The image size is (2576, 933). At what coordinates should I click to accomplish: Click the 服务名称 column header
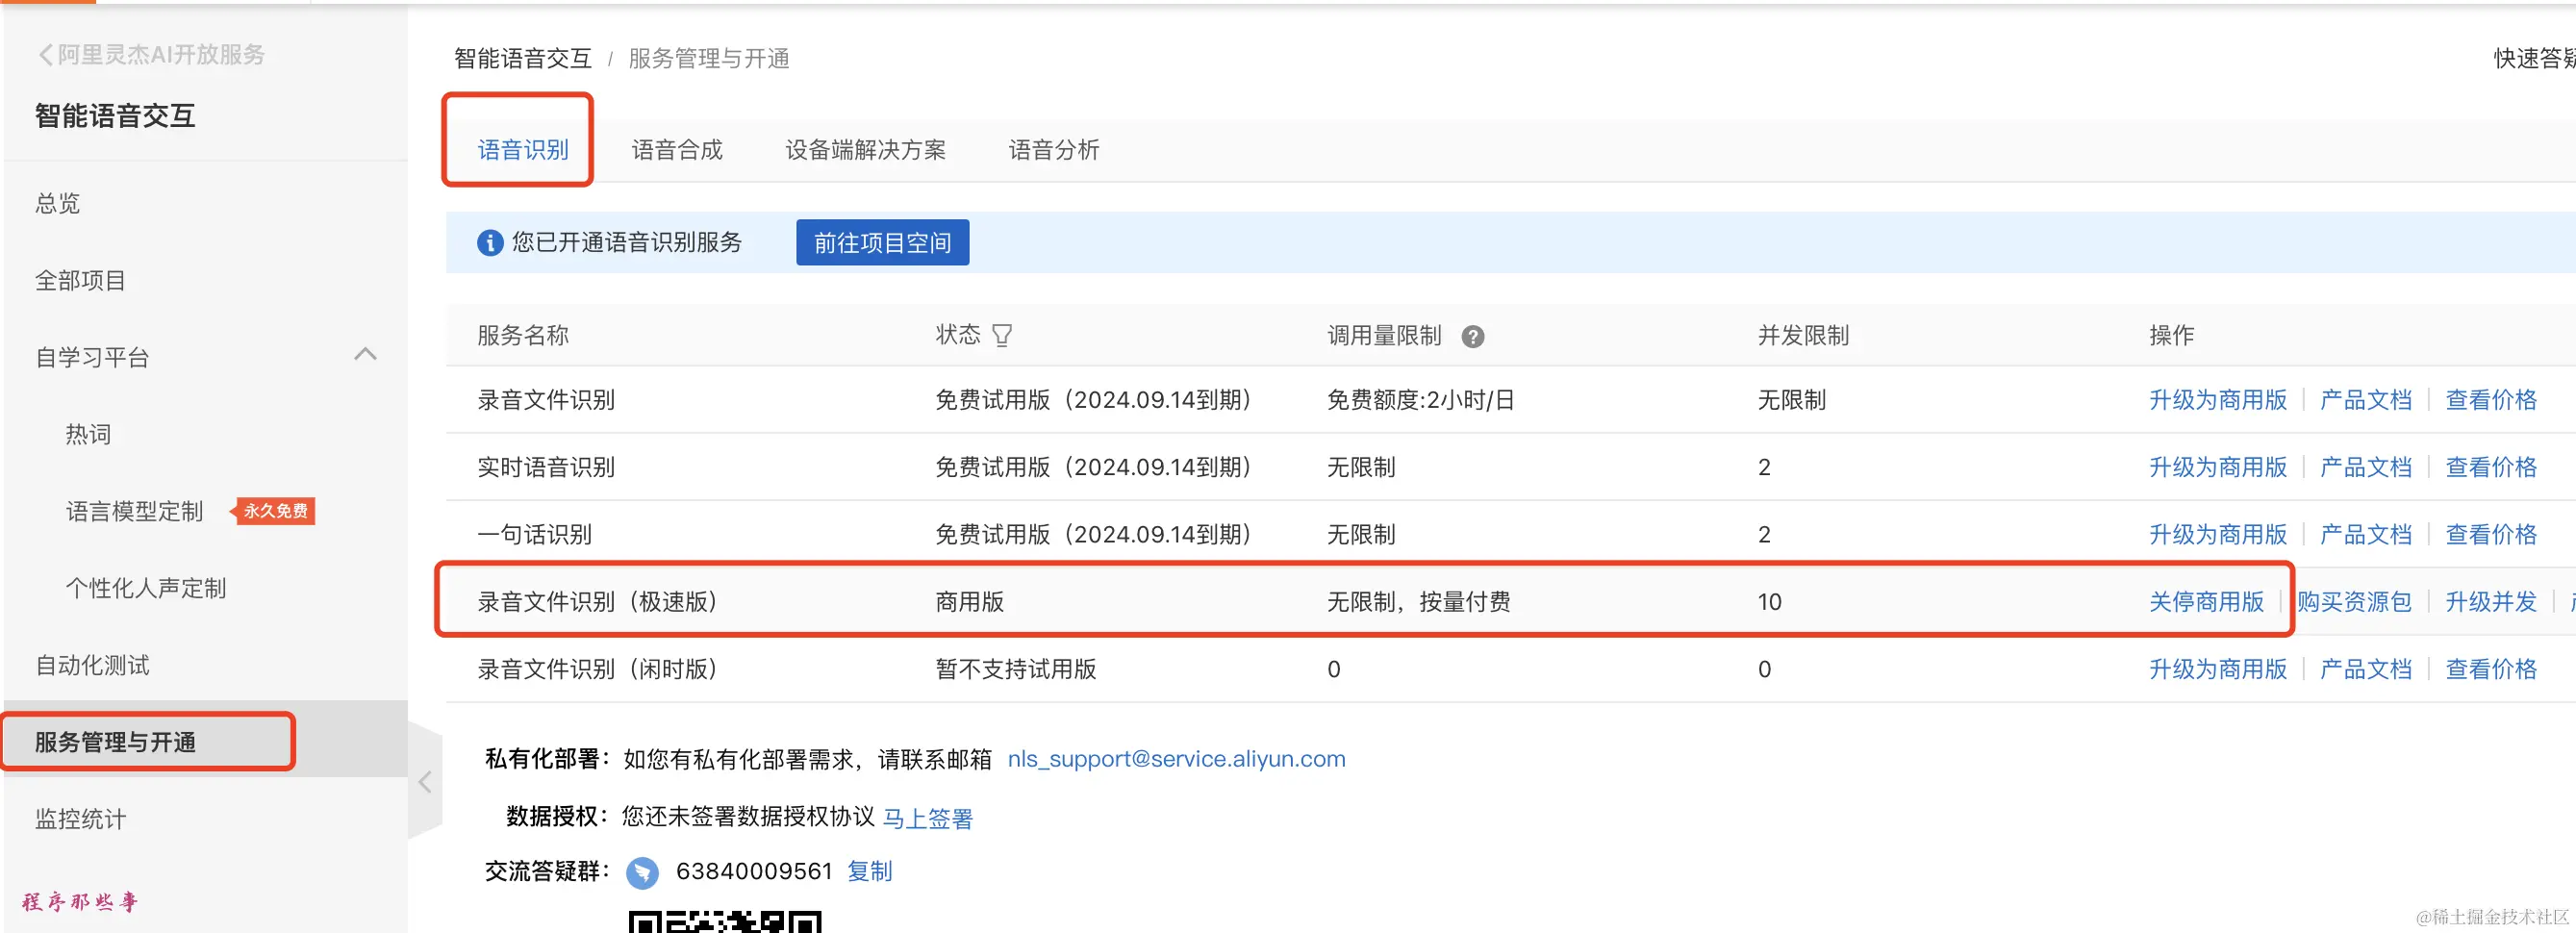pos(523,336)
